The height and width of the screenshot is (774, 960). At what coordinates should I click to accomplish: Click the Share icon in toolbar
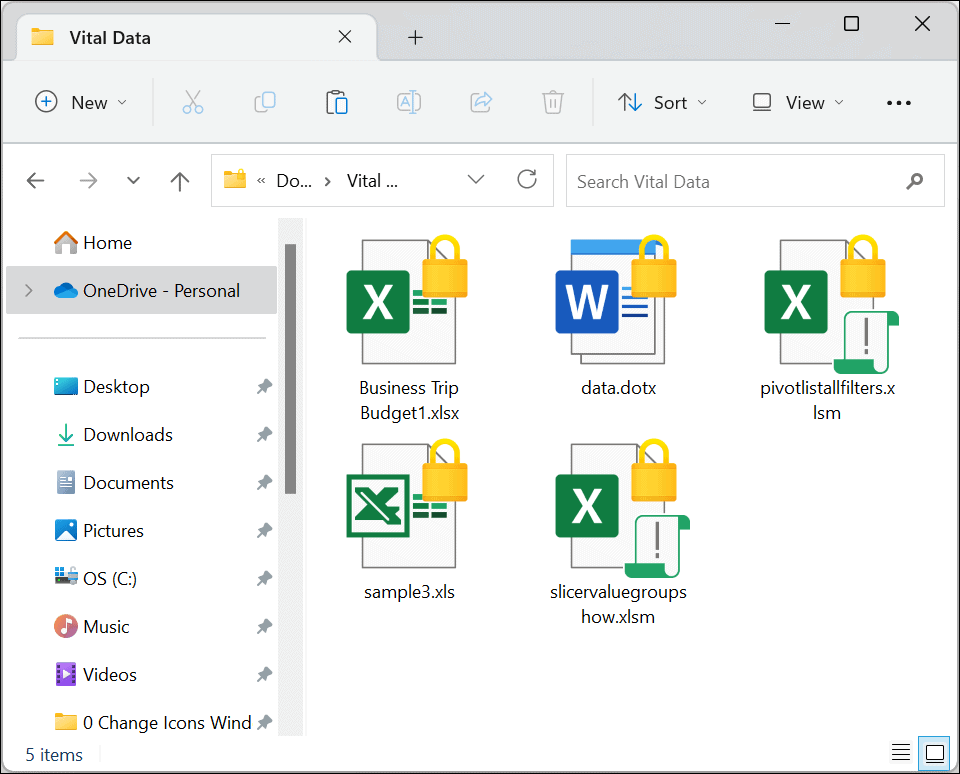pyautogui.click(x=481, y=102)
